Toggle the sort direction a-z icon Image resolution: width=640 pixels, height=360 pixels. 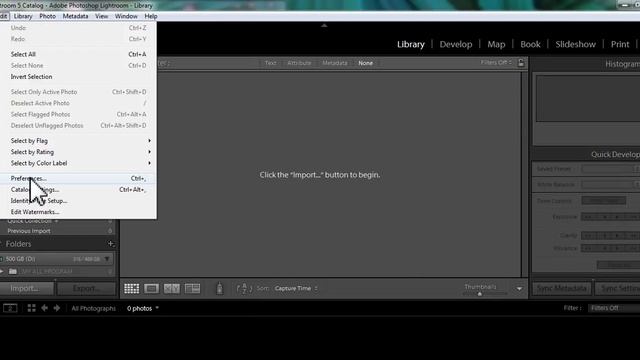[244, 289]
